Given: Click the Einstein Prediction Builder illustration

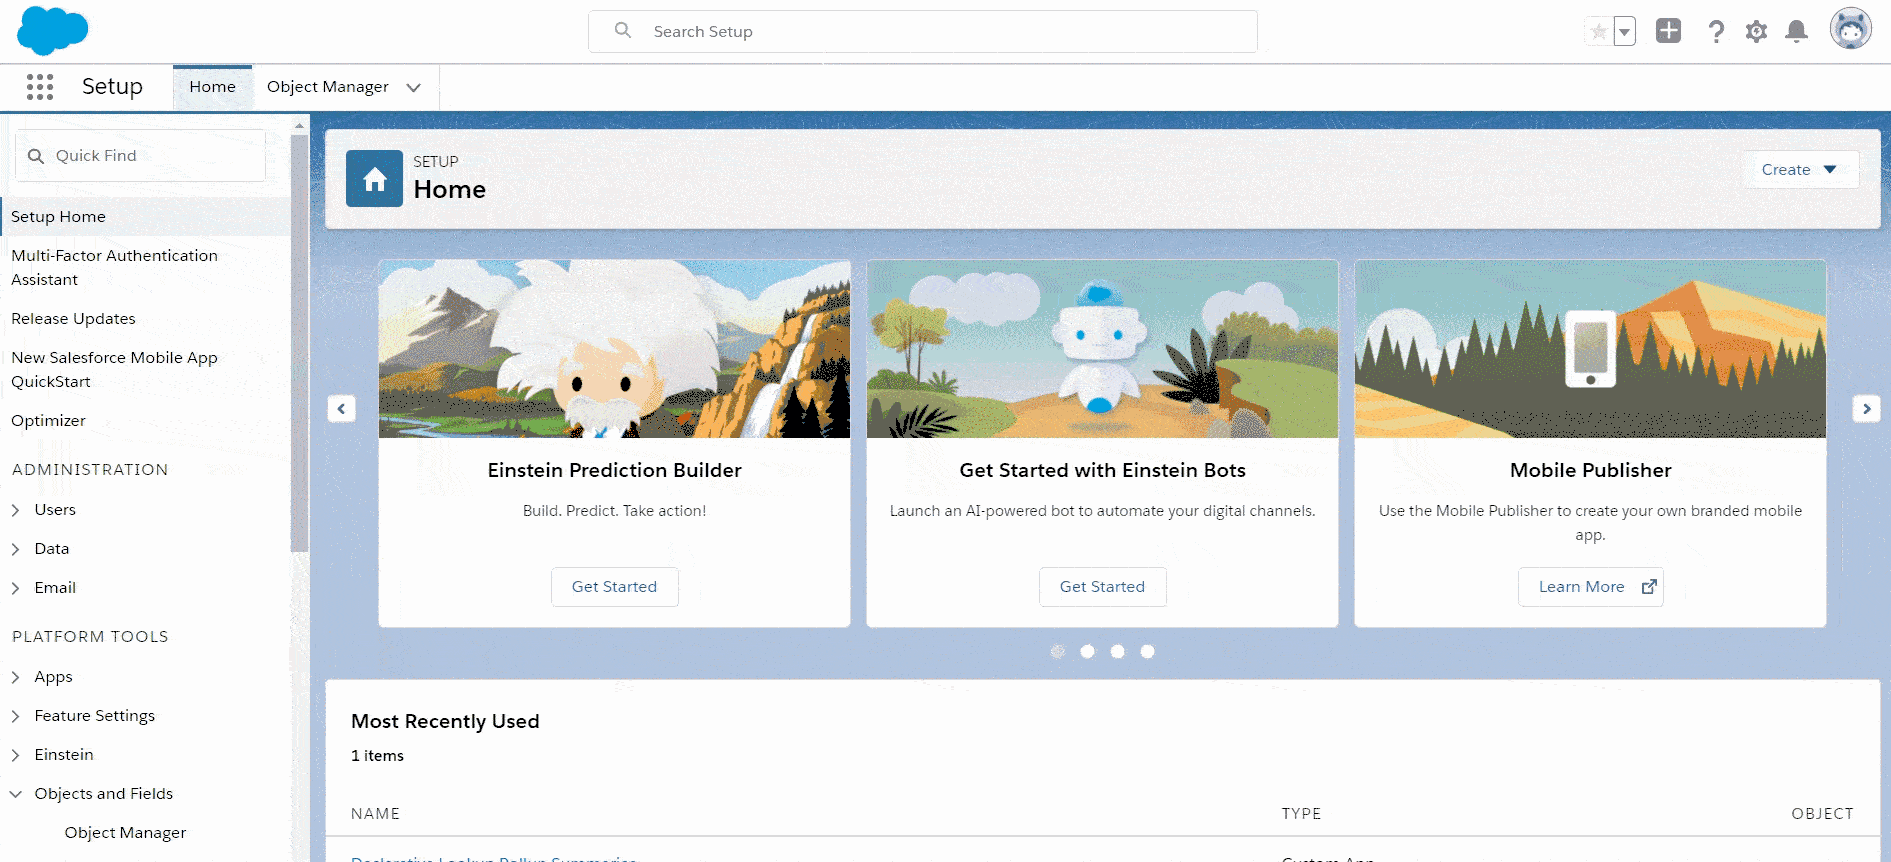Looking at the screenshot, I should (615, 349).
